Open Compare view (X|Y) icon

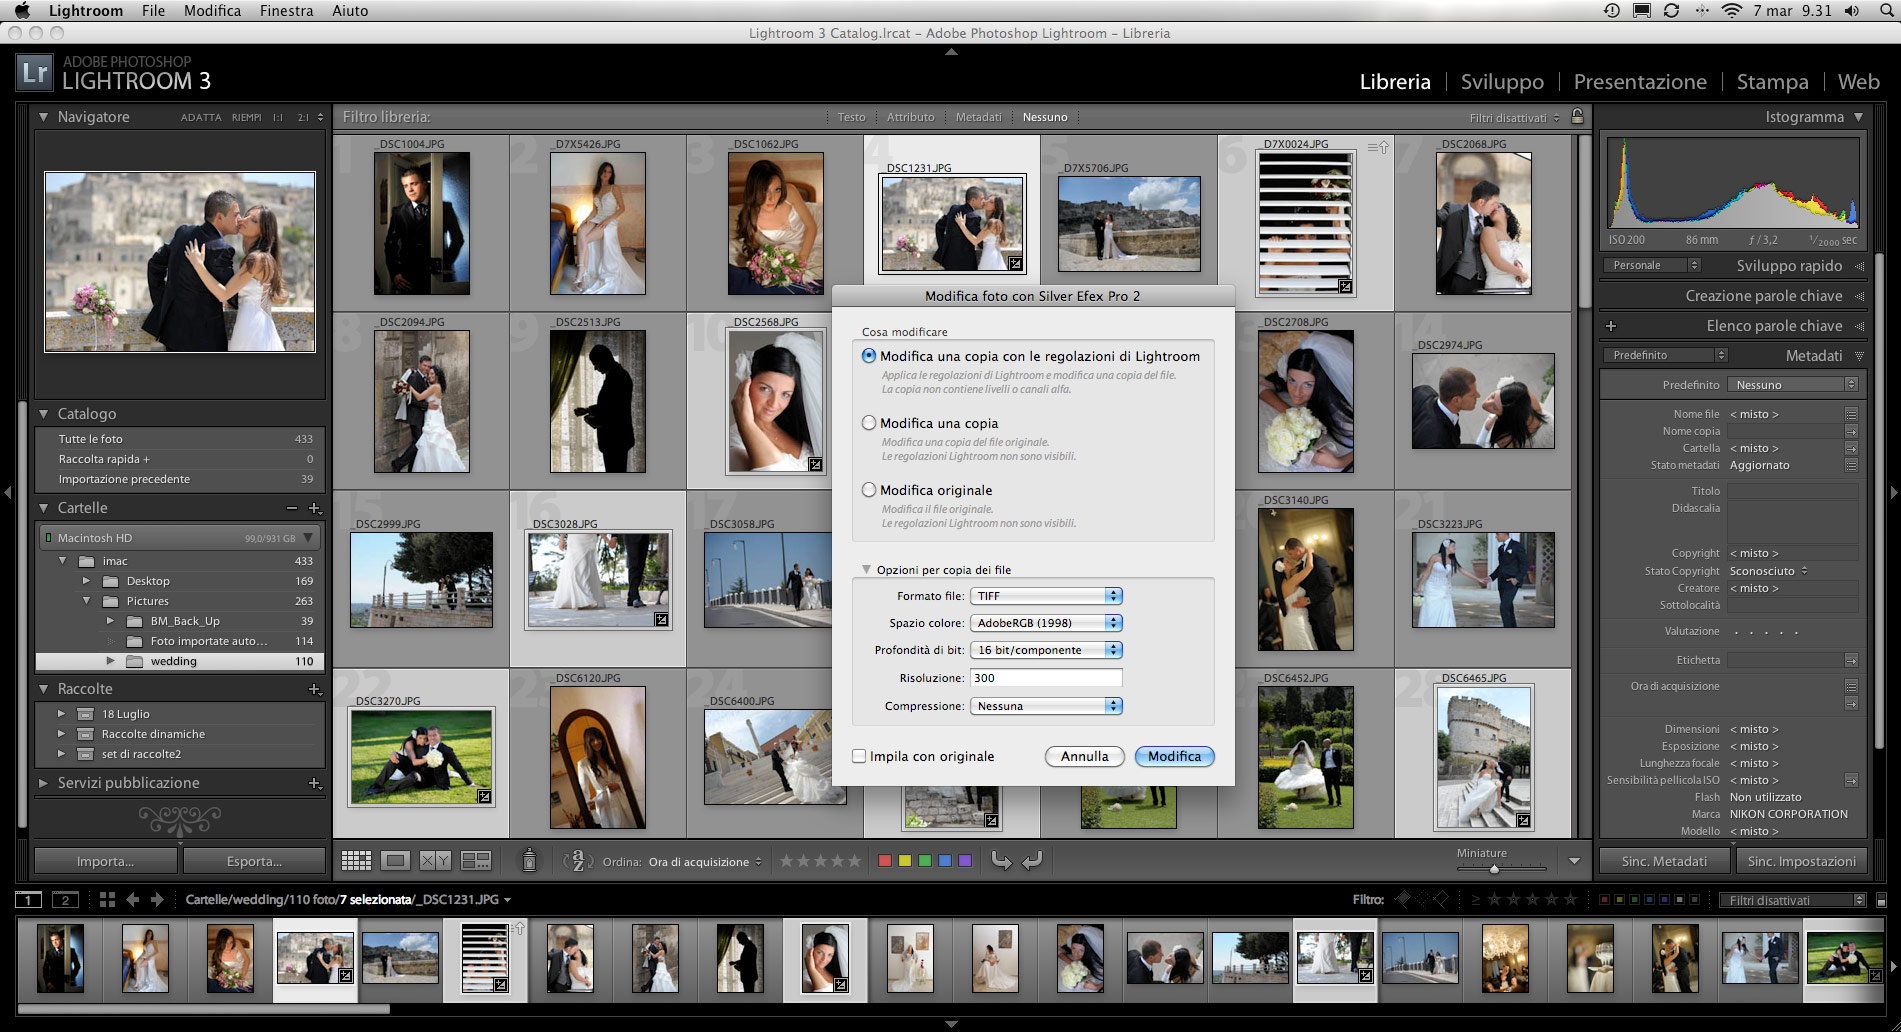click(x=436, y=860)
